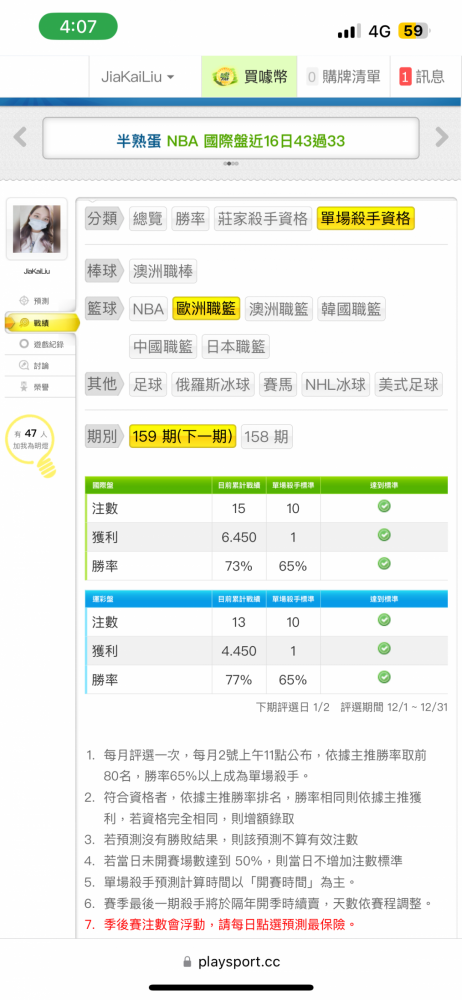Open 遊戲紀錄 from the sidebar
The height and width of the screenshot is (1000, 462).
coord(41,344)
